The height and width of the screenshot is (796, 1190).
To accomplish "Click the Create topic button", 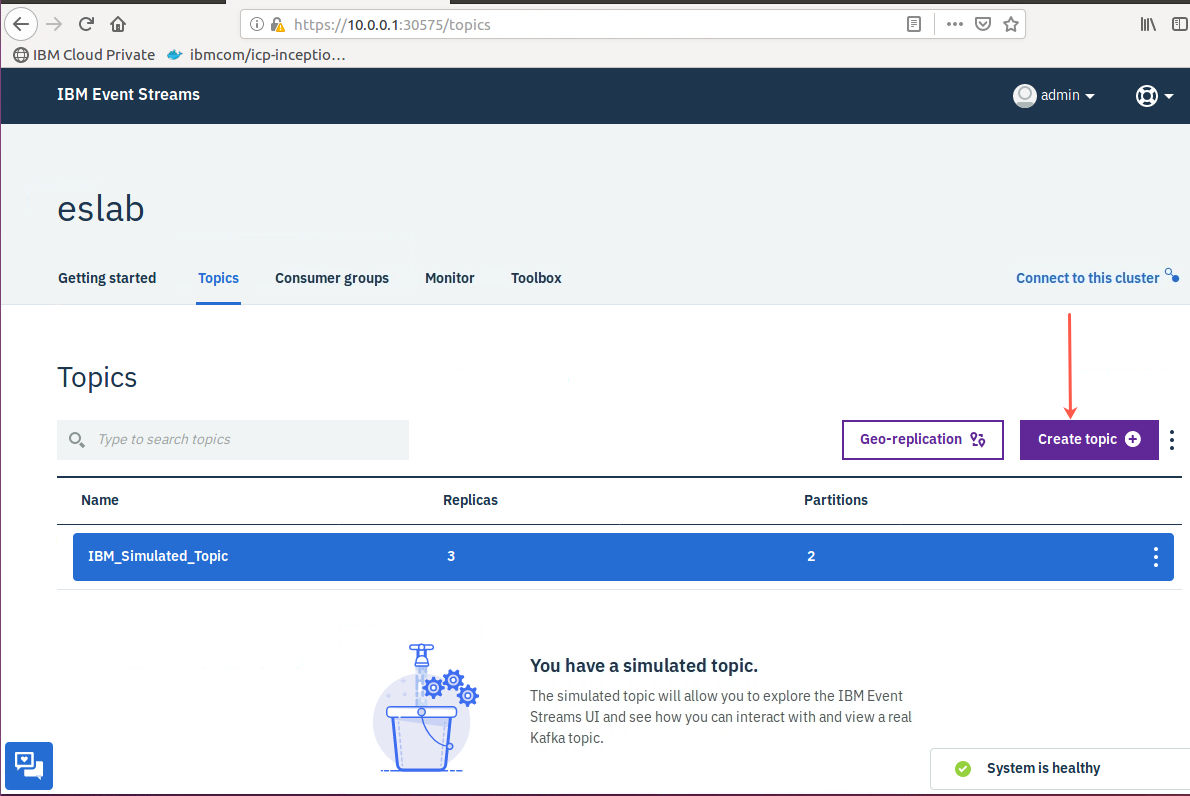I will 1089,439.
